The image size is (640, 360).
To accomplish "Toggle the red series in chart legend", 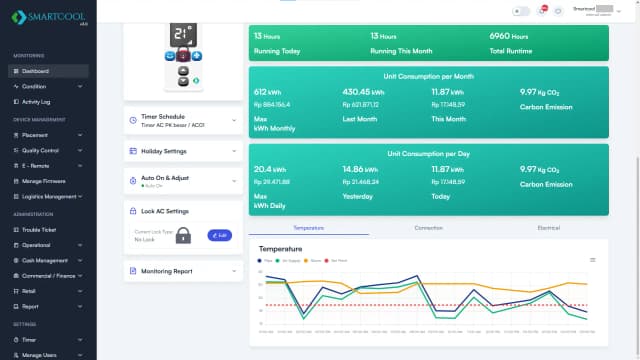I will click(336, 260).
